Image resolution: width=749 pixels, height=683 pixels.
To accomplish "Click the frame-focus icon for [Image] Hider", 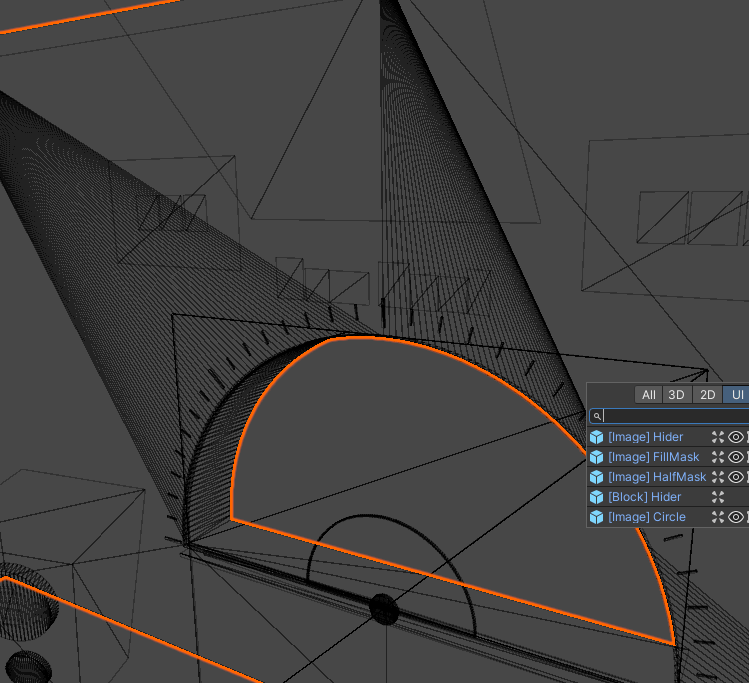I will (718, 437).
